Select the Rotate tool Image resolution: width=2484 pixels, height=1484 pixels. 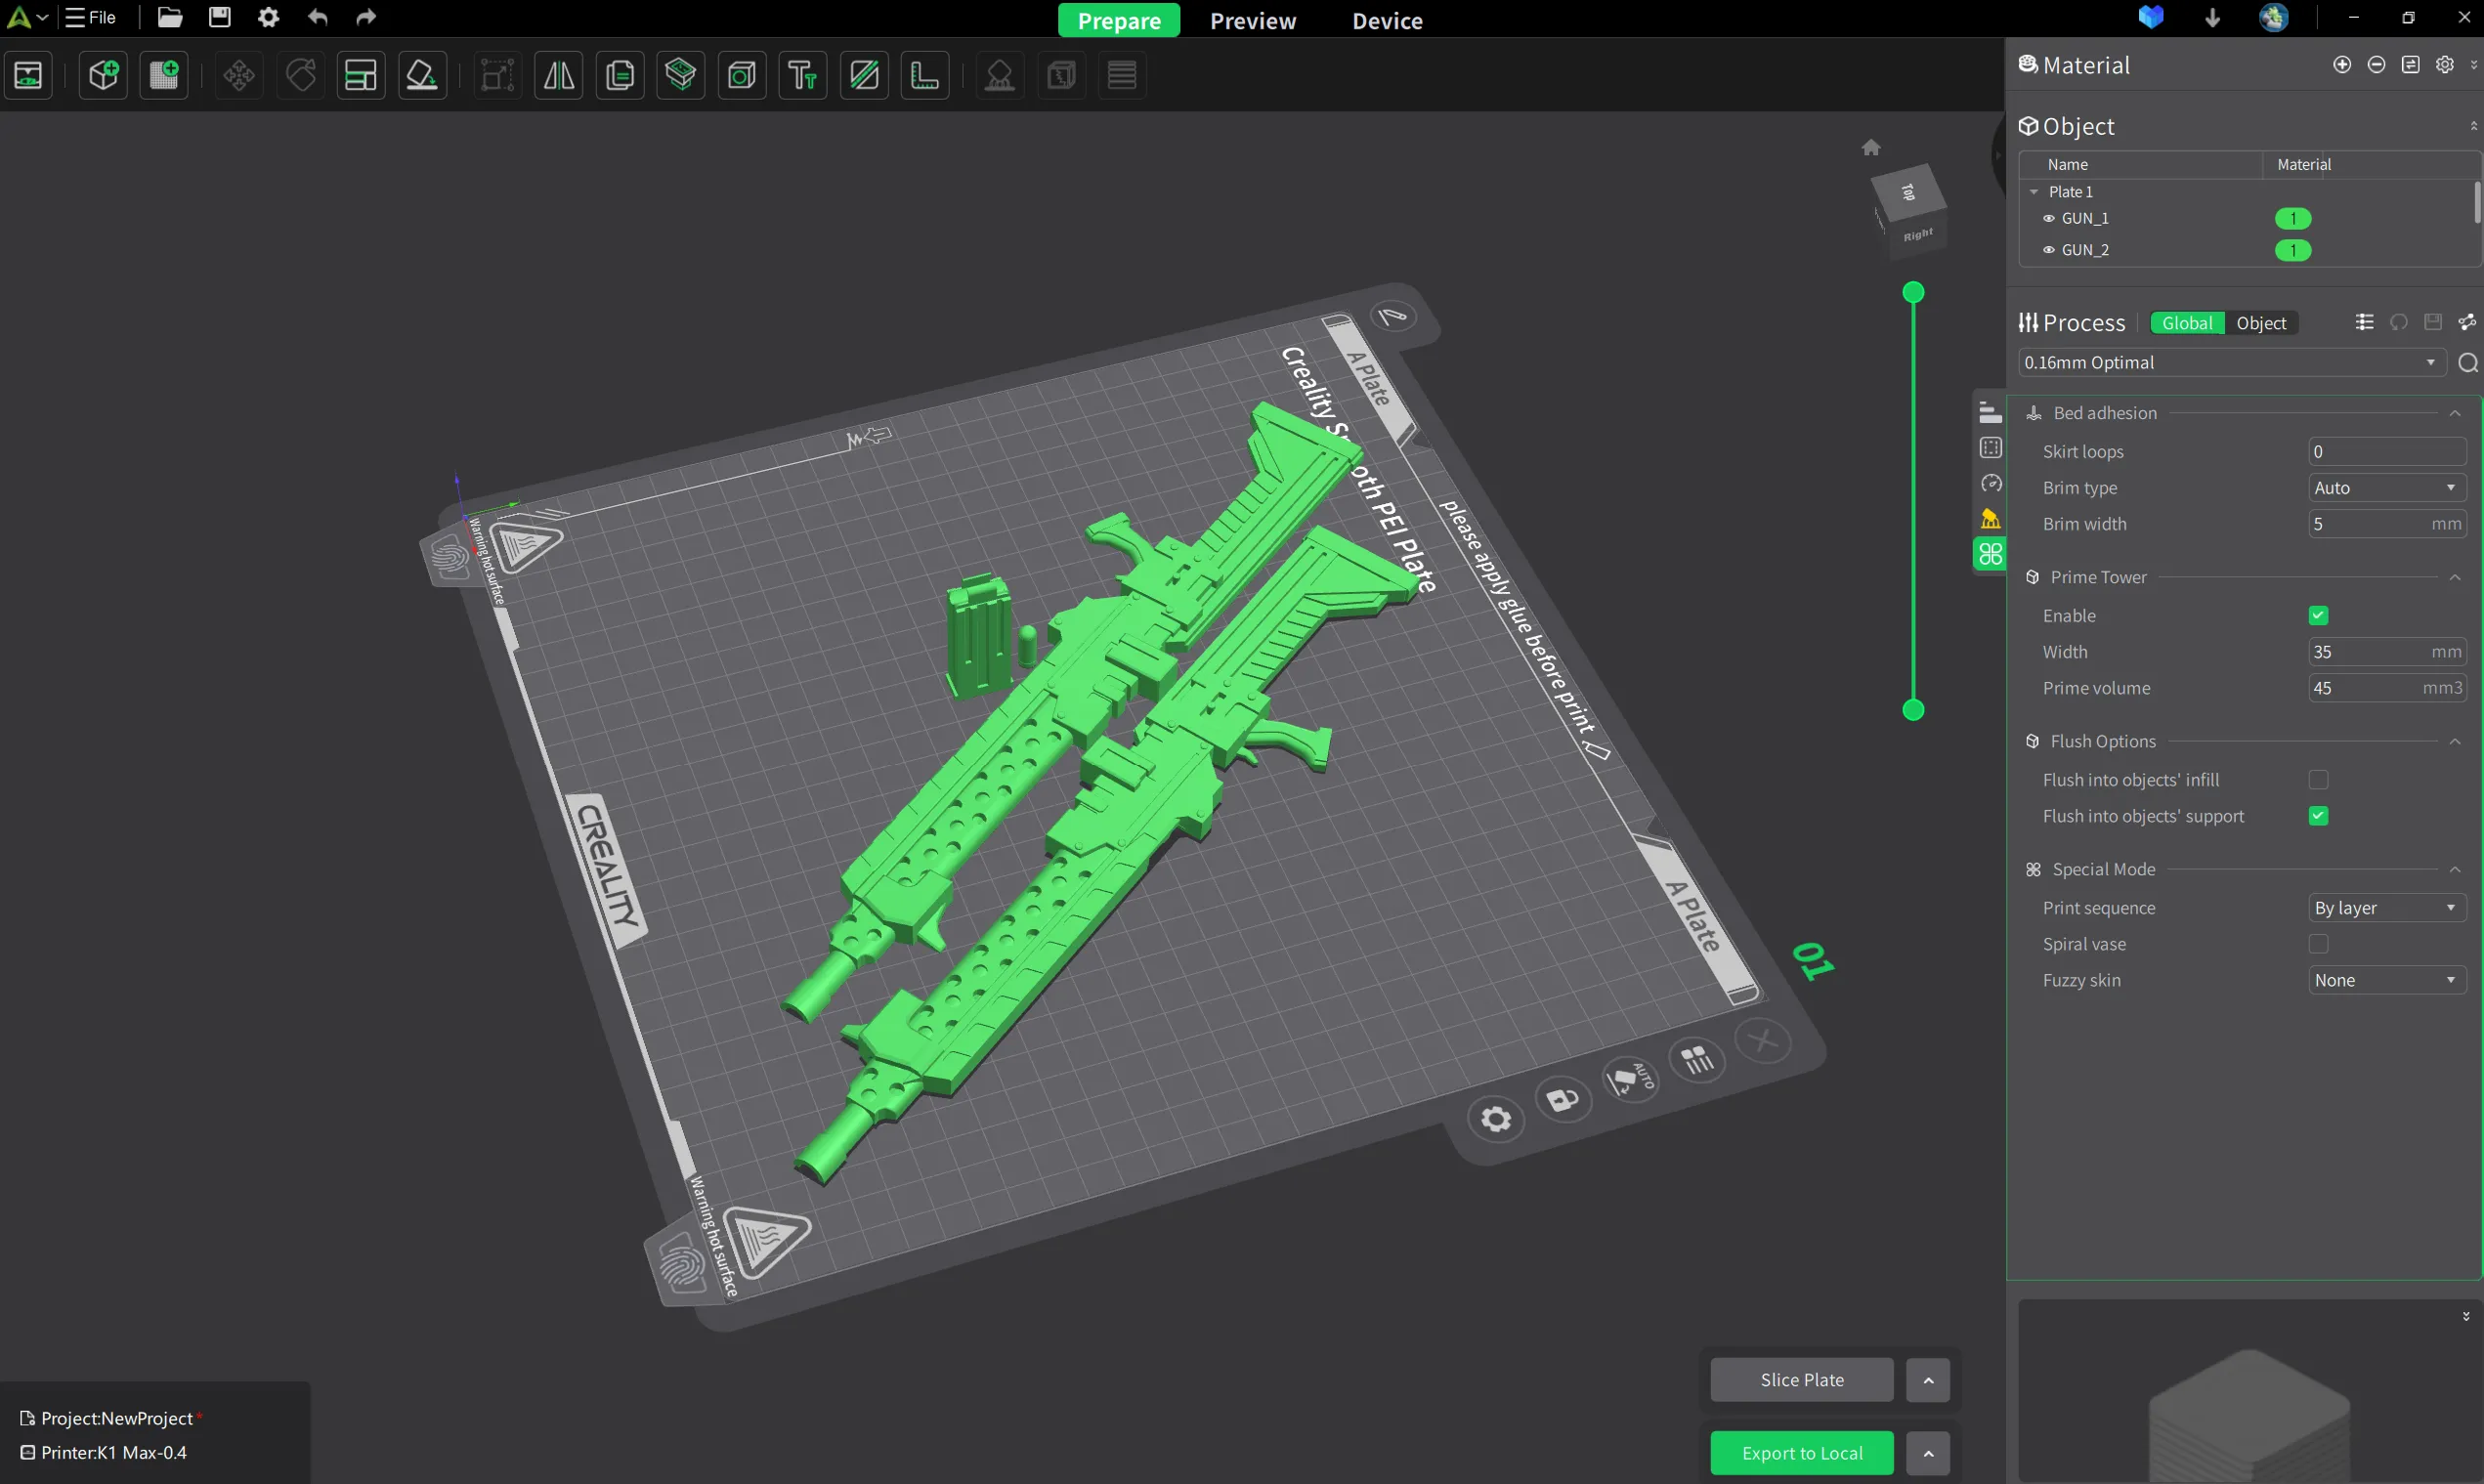pyautogui.click(x=299, y=75)
